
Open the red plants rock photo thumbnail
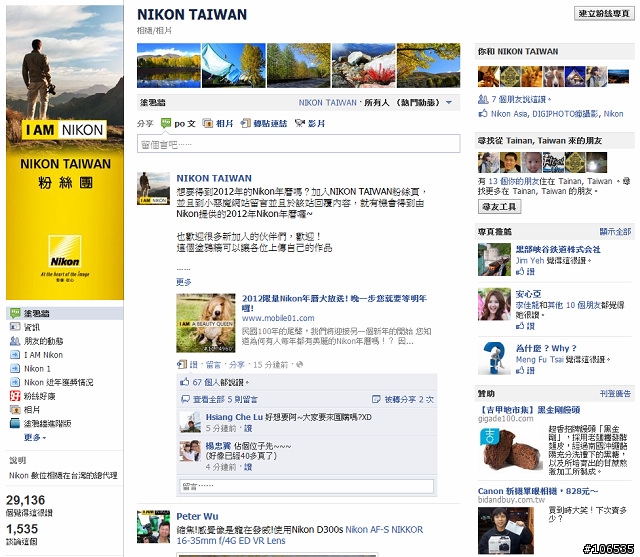point(363,66)
